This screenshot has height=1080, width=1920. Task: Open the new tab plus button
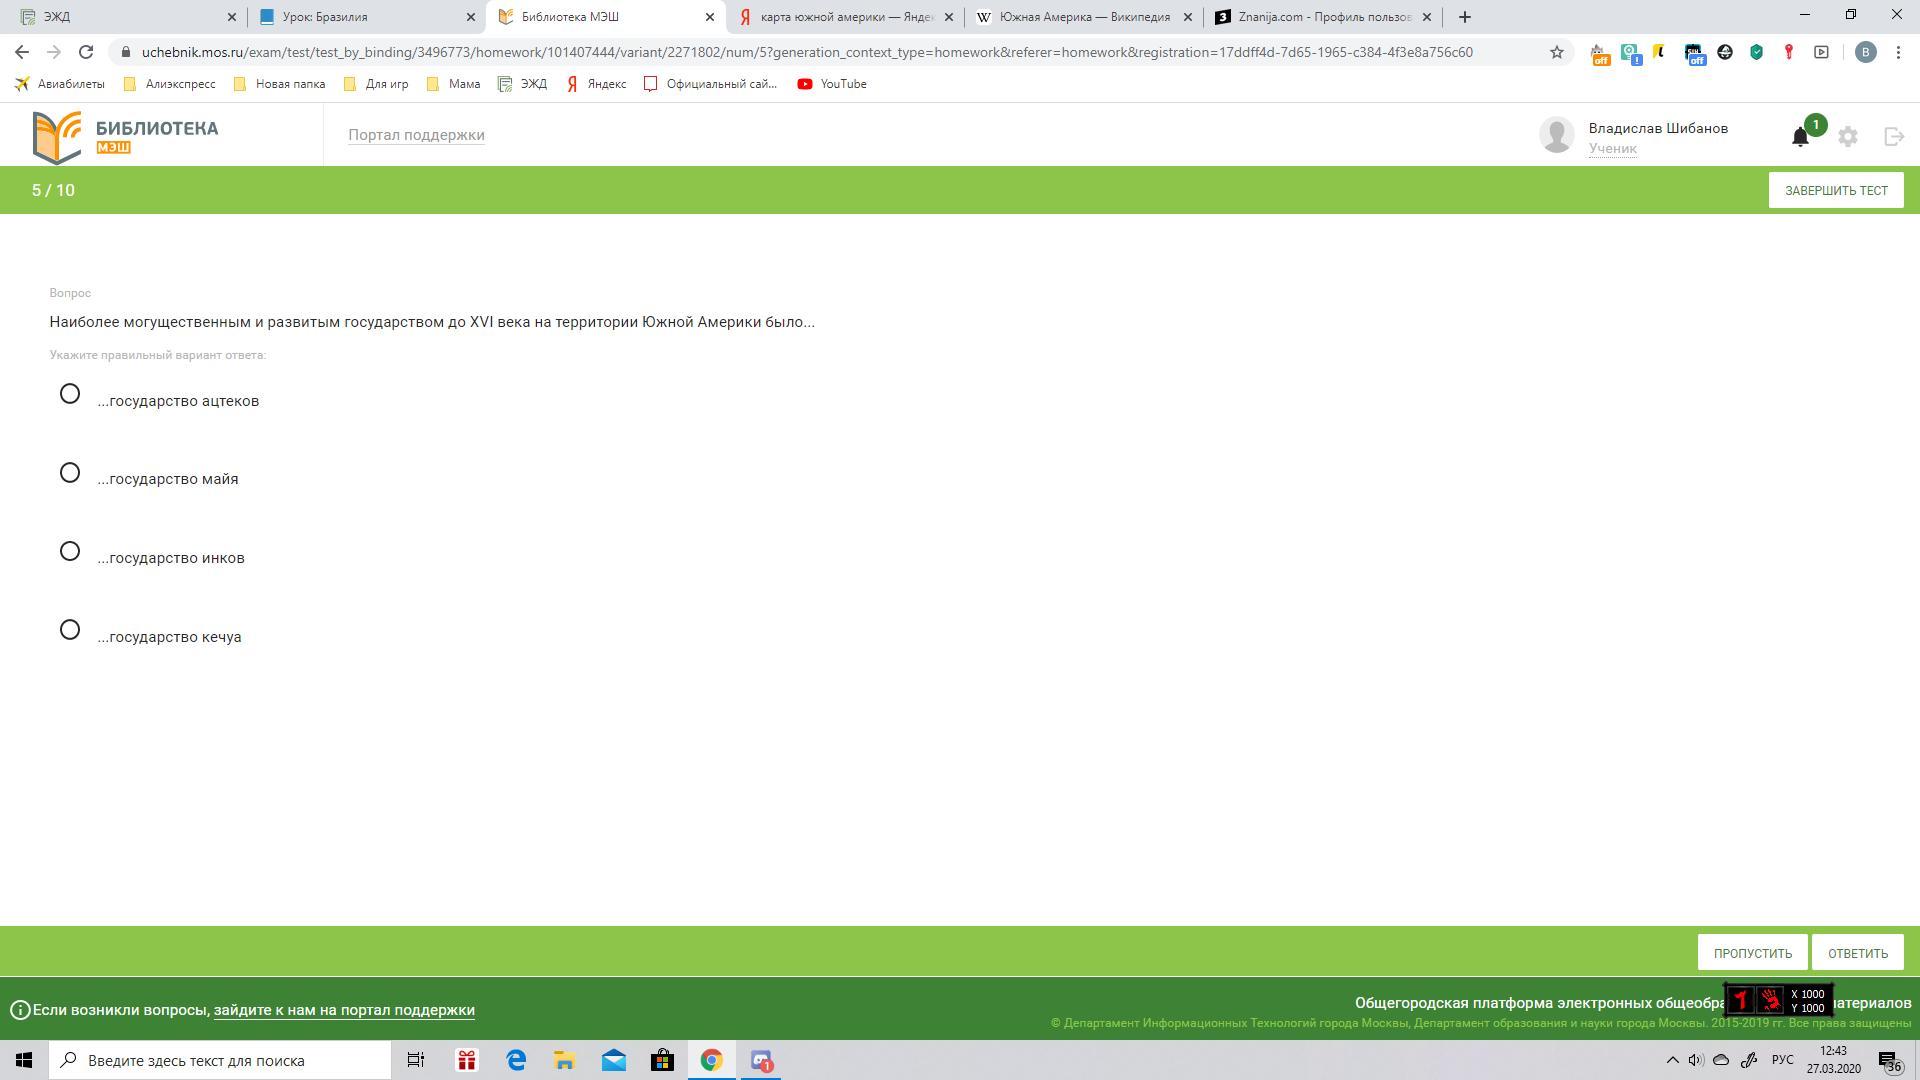1465,17
